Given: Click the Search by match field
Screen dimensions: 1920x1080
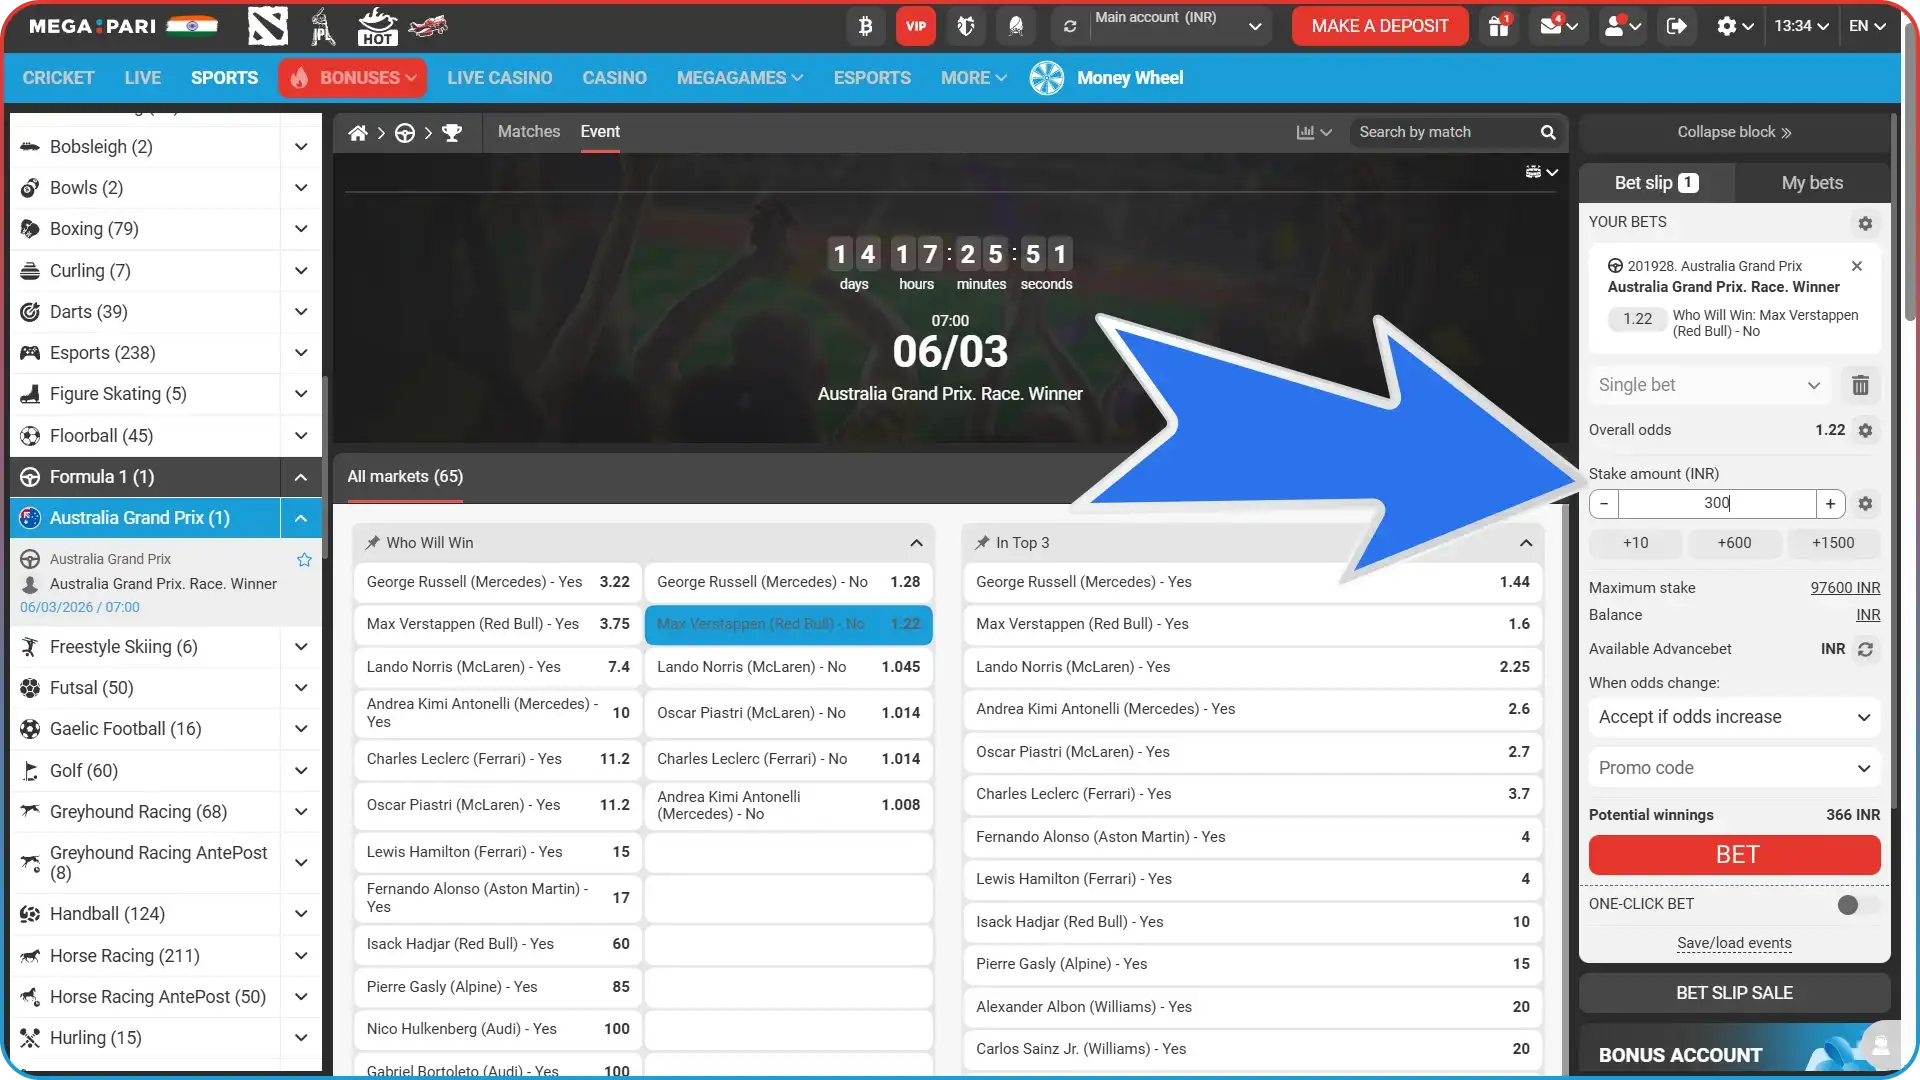Looking at the screenshot, I should (1445, 132).
